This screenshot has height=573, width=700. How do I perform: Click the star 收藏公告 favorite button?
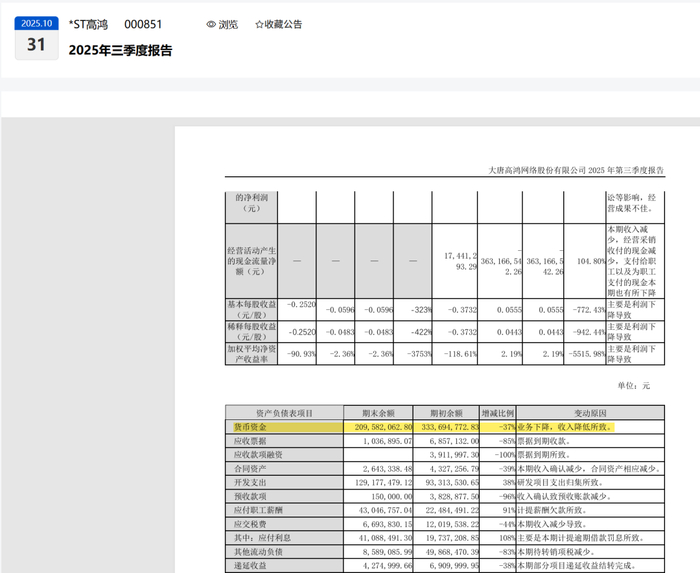point(279,25)
